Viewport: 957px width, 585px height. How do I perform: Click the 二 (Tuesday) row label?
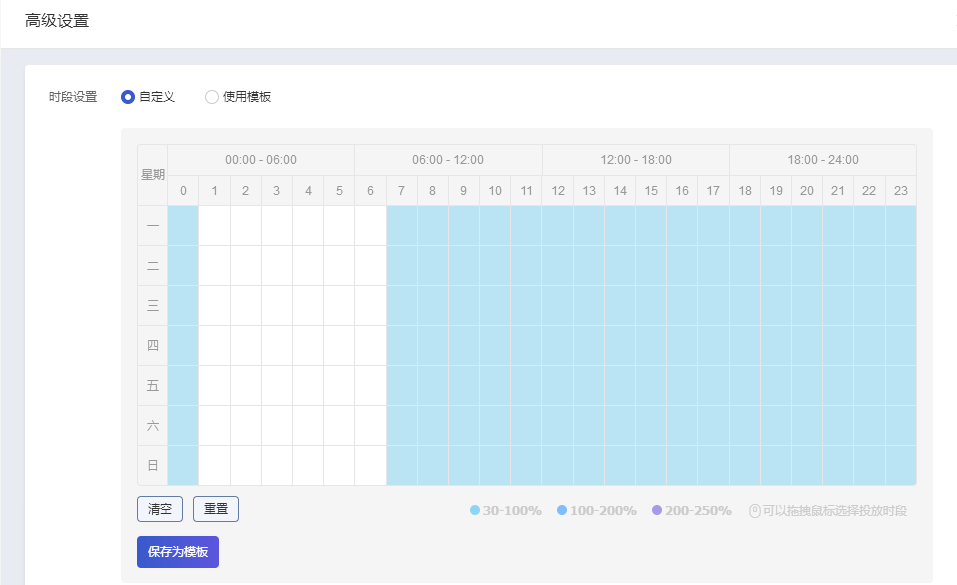point(153,266)
